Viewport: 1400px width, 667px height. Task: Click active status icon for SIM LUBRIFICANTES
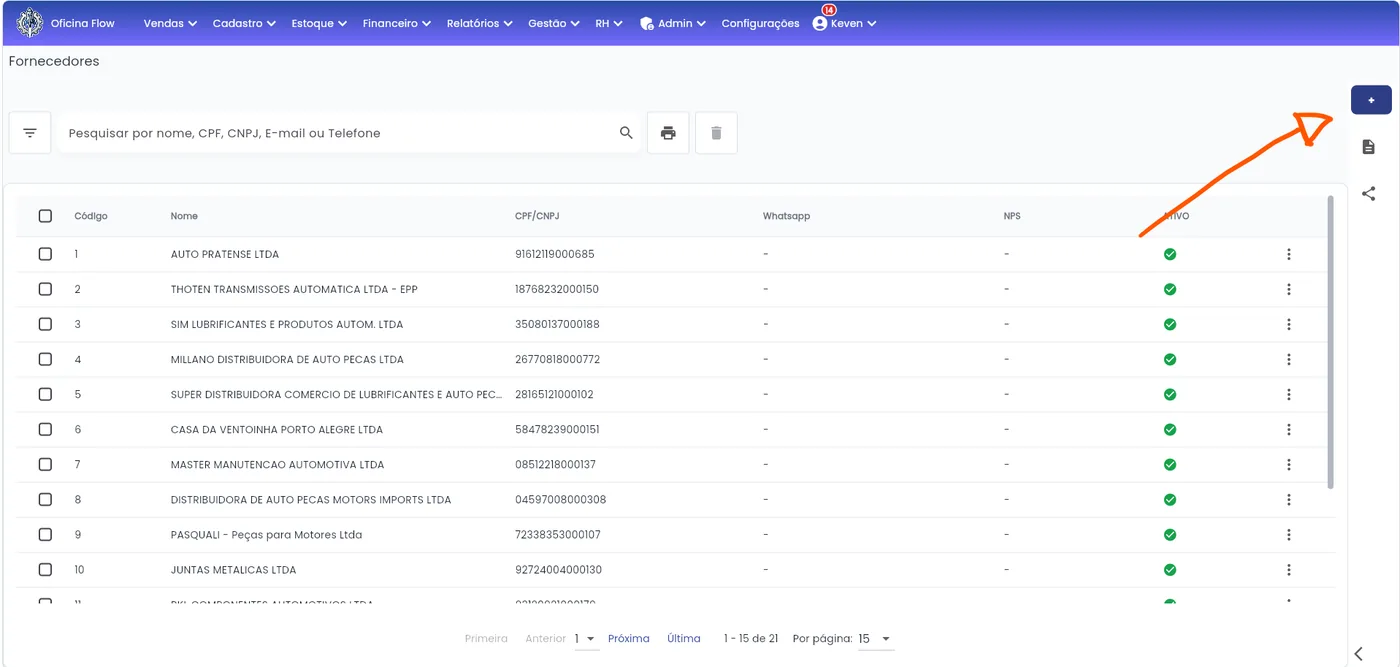(x=1170, y=324)
